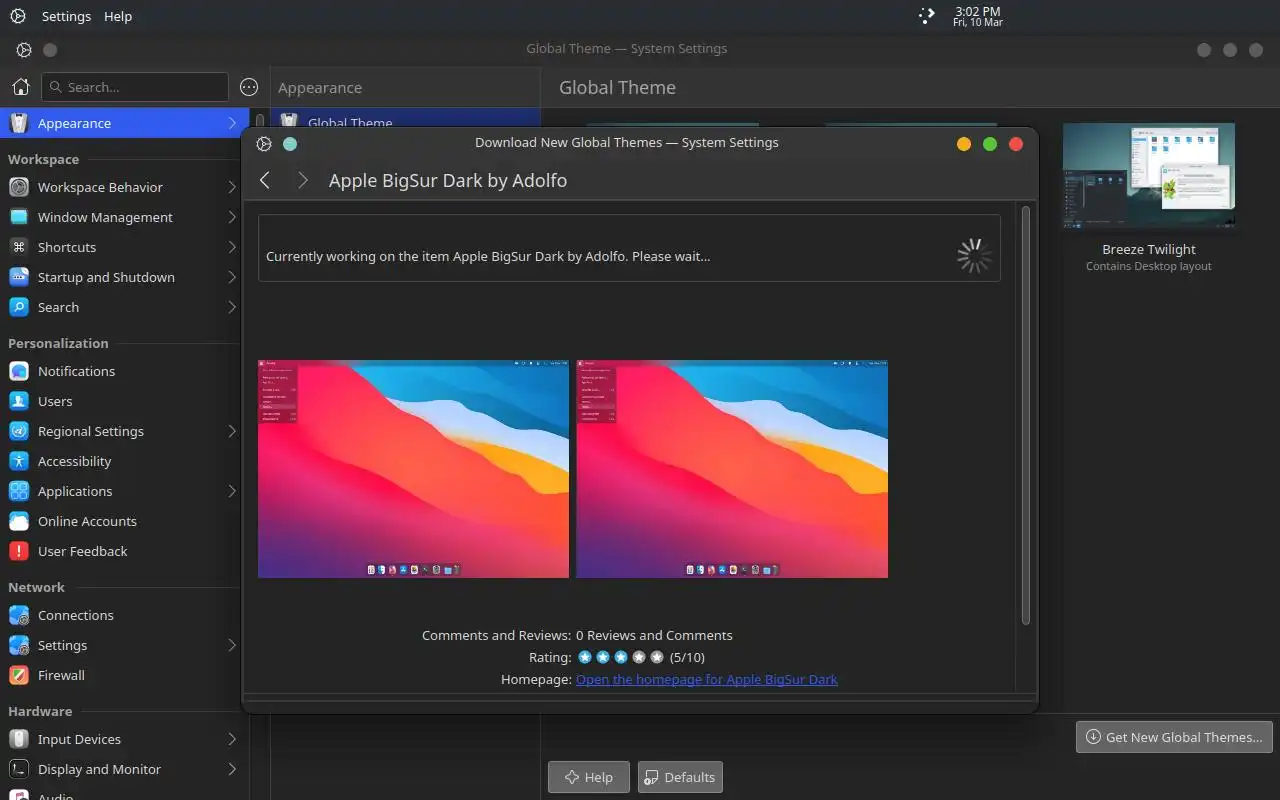Click the Search magnifier icon in the sidebar list
The image size is (1280, 800).
click(x=19, y=307)
